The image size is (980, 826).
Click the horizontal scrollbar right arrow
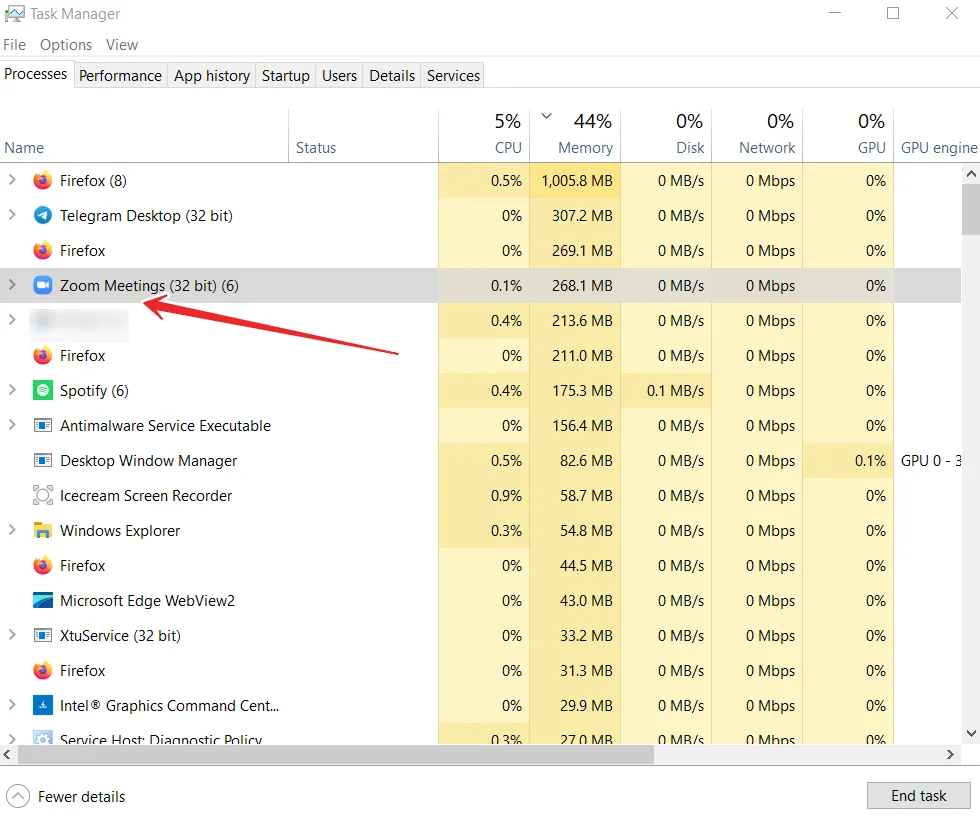coord(950,755)
